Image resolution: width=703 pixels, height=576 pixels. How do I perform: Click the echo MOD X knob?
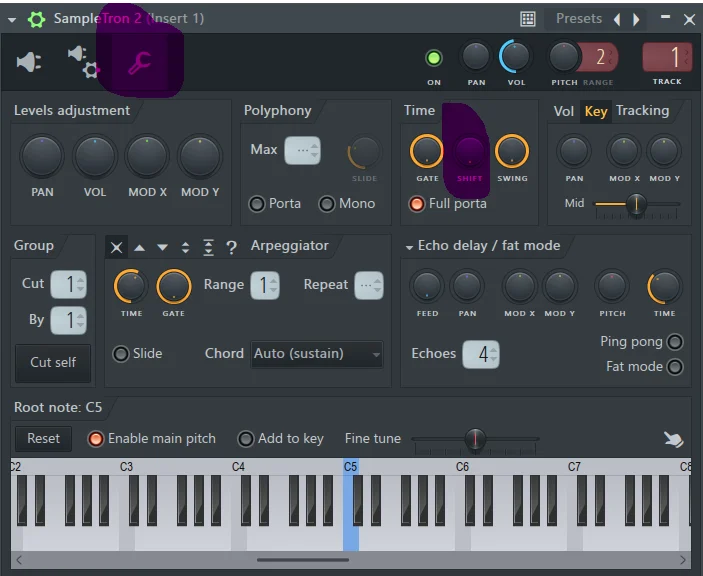pyautogui.click(x=519, y=286)
